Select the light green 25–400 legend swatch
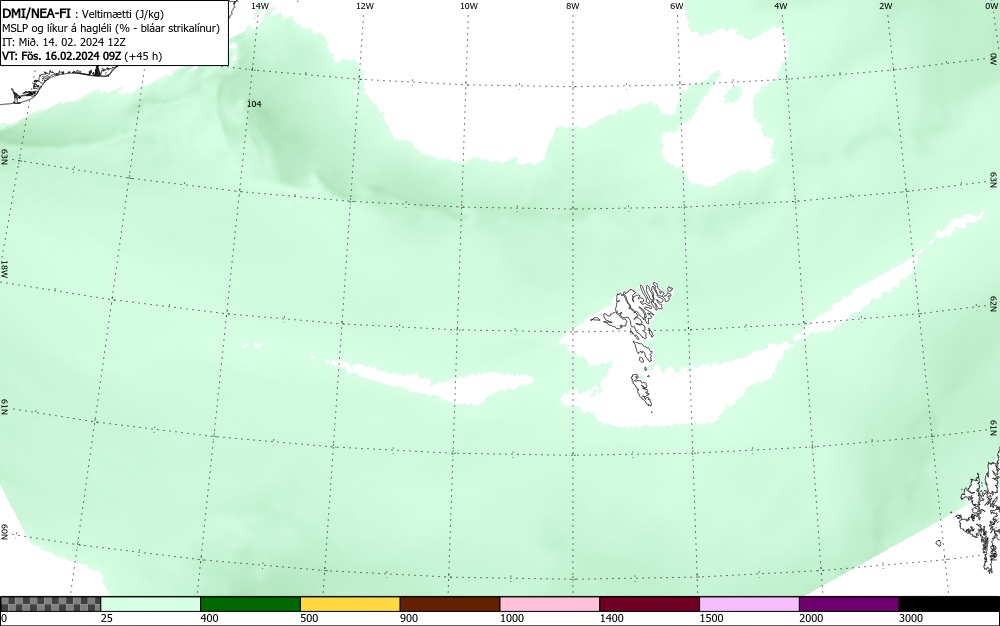 coord(151,604)
